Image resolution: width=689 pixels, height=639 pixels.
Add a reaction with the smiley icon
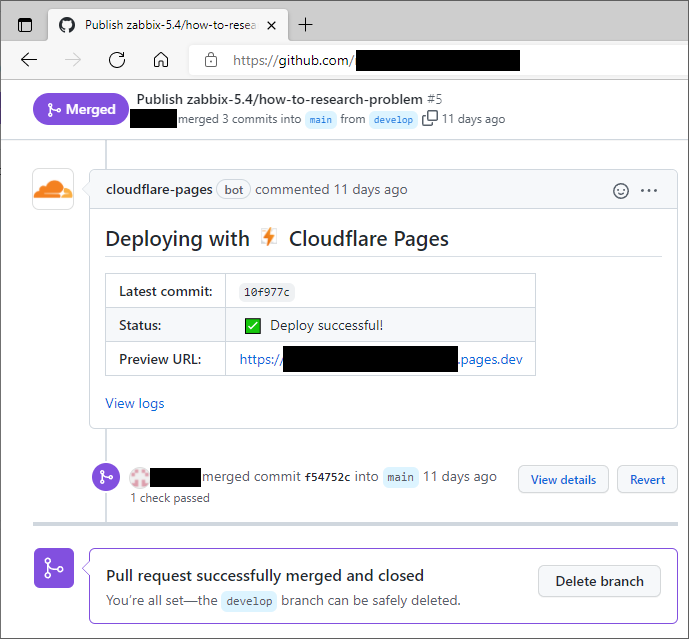621,191
